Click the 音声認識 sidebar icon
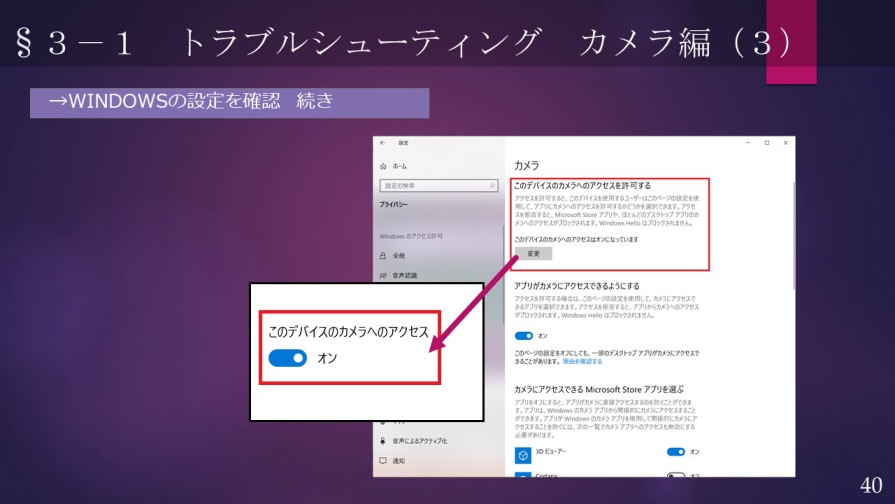 pyautogui.click(x=383, y=275)
